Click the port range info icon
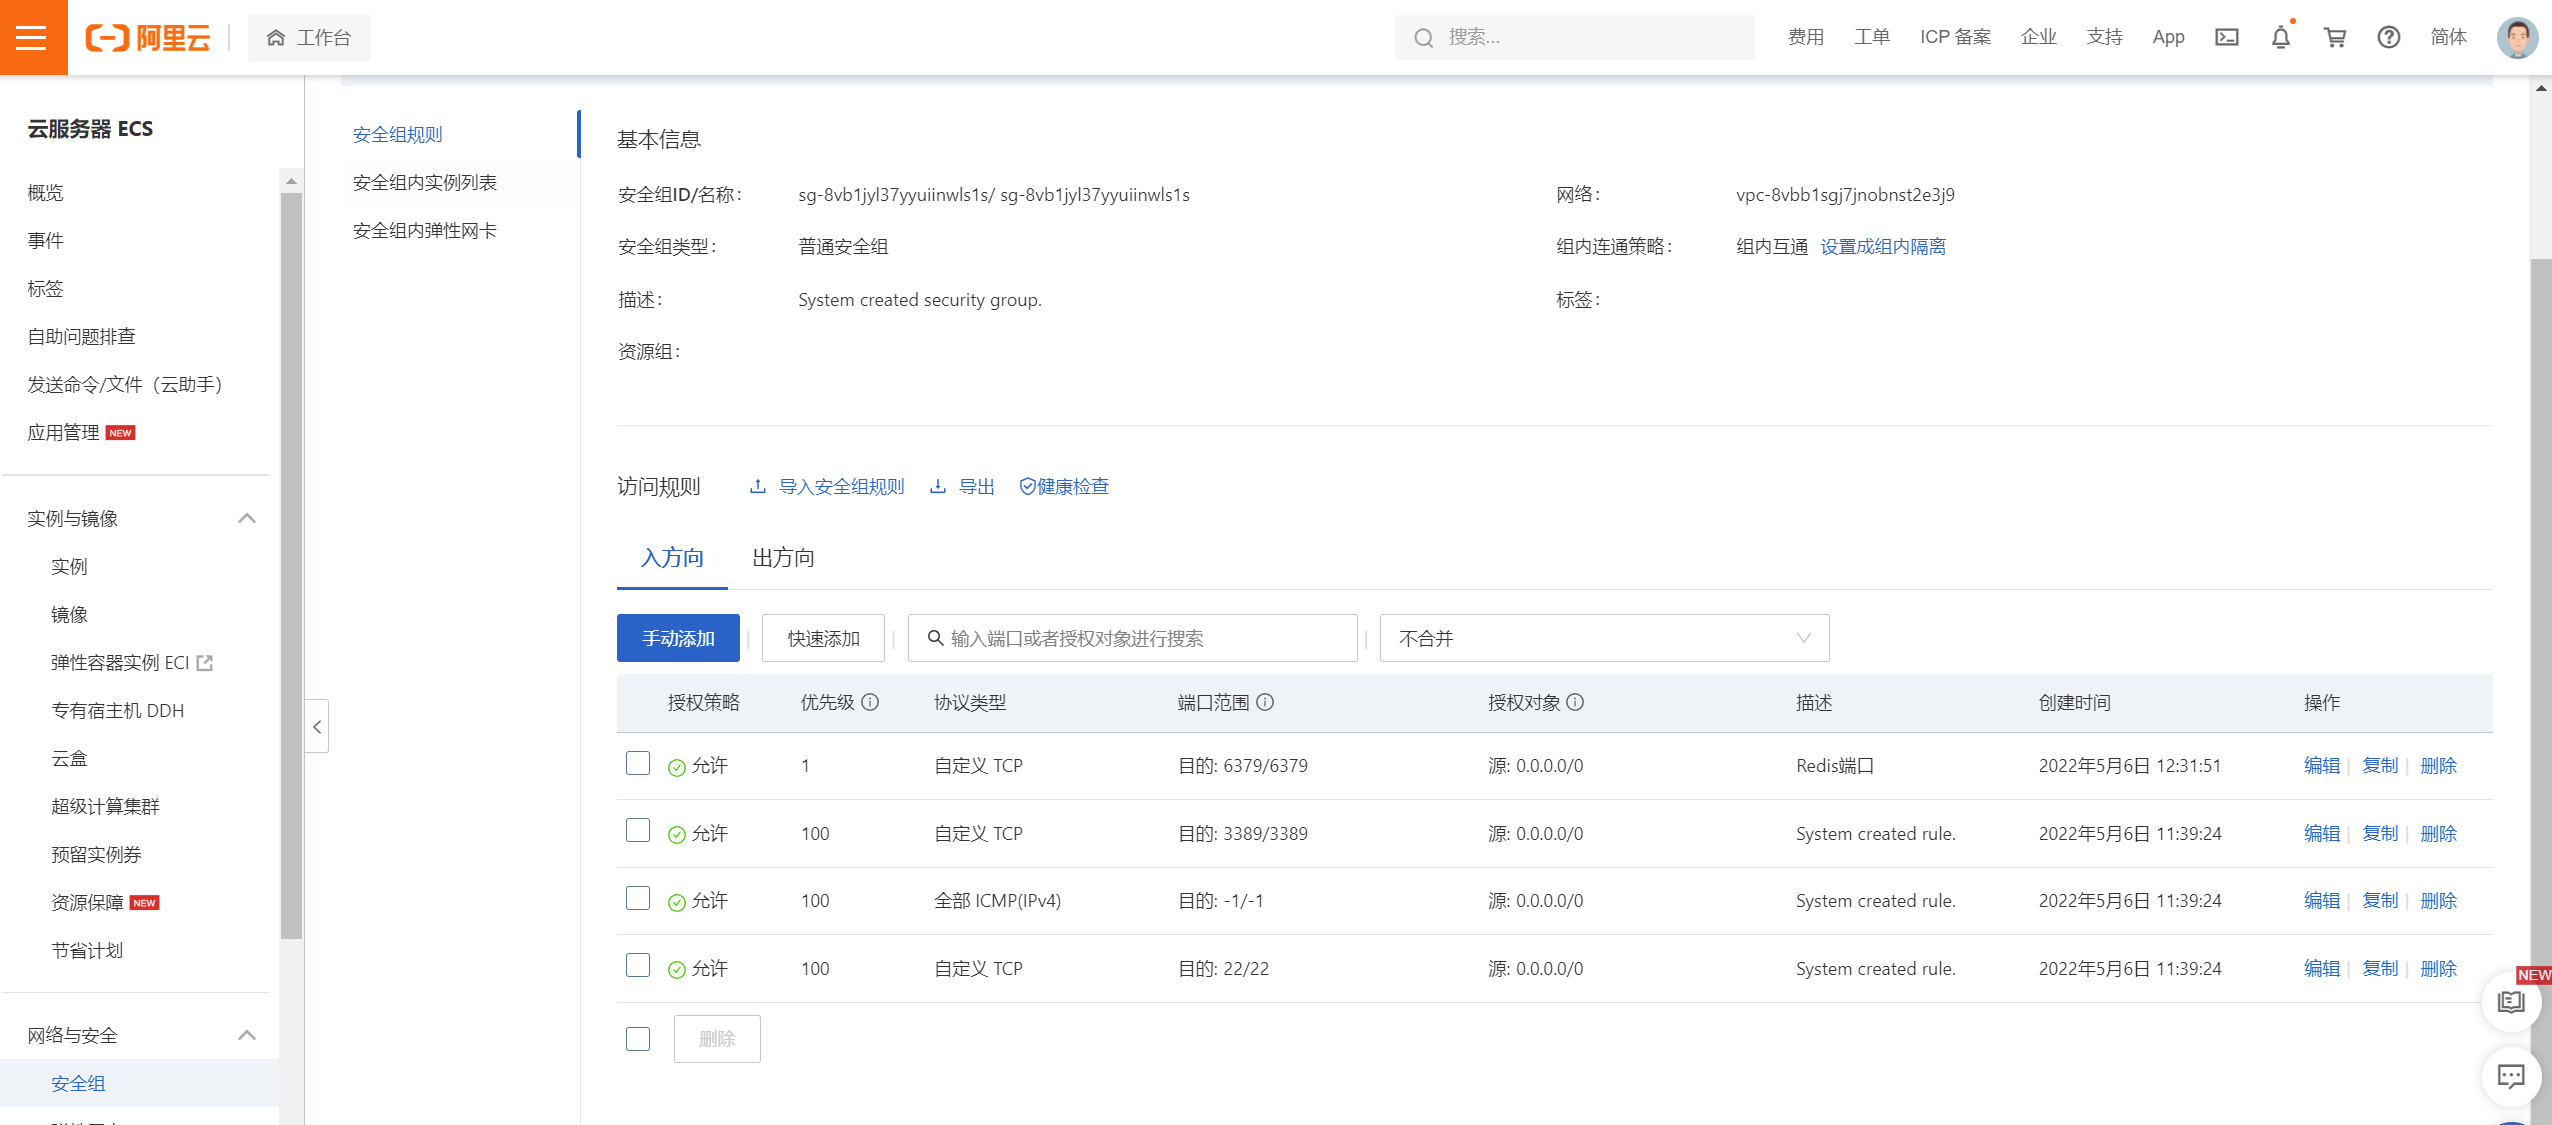This screenshot has width=2552, height=1125. click(1265, 702)
